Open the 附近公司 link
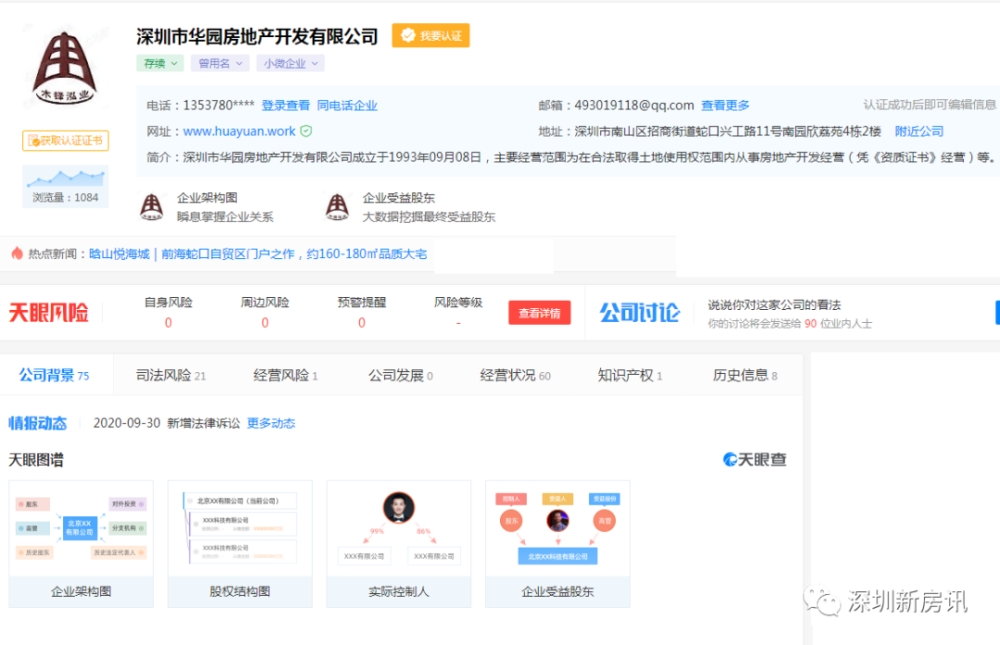 pos(919,131)
